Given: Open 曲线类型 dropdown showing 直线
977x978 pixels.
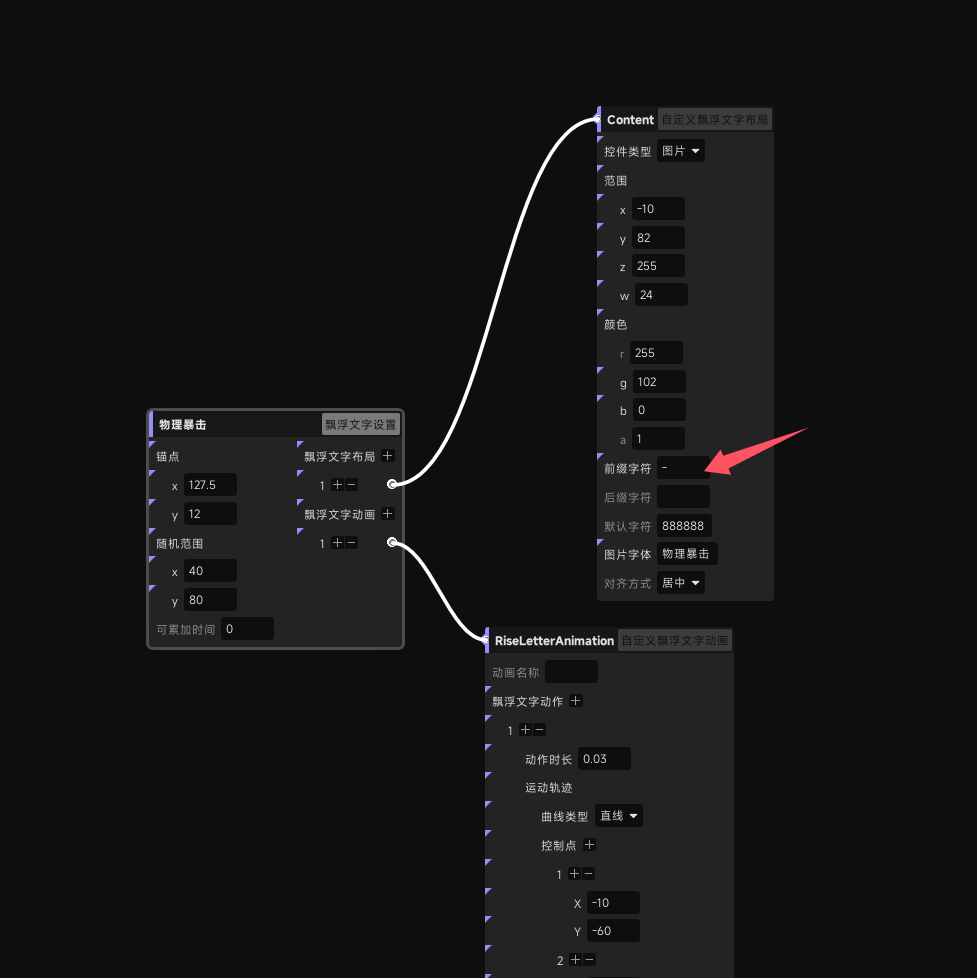Looking at the screenshot, I should click(619, 816).
